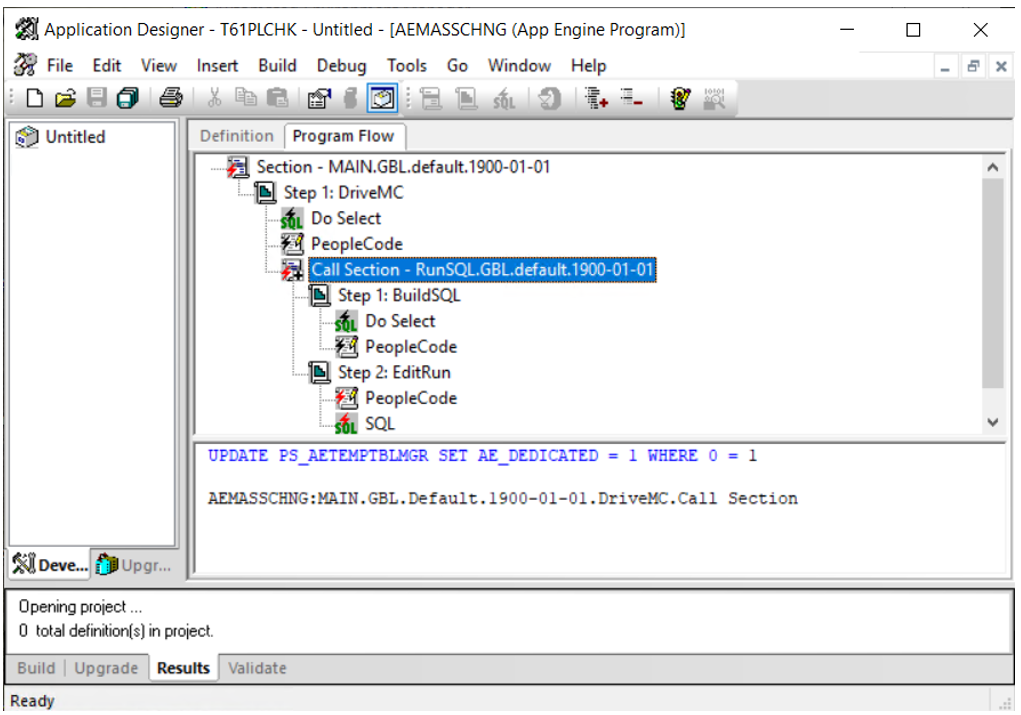Viewport: 1021px width, 715px height.
Task: Close the inner AEMASSCHNG document window
Action: point(1001,66)
